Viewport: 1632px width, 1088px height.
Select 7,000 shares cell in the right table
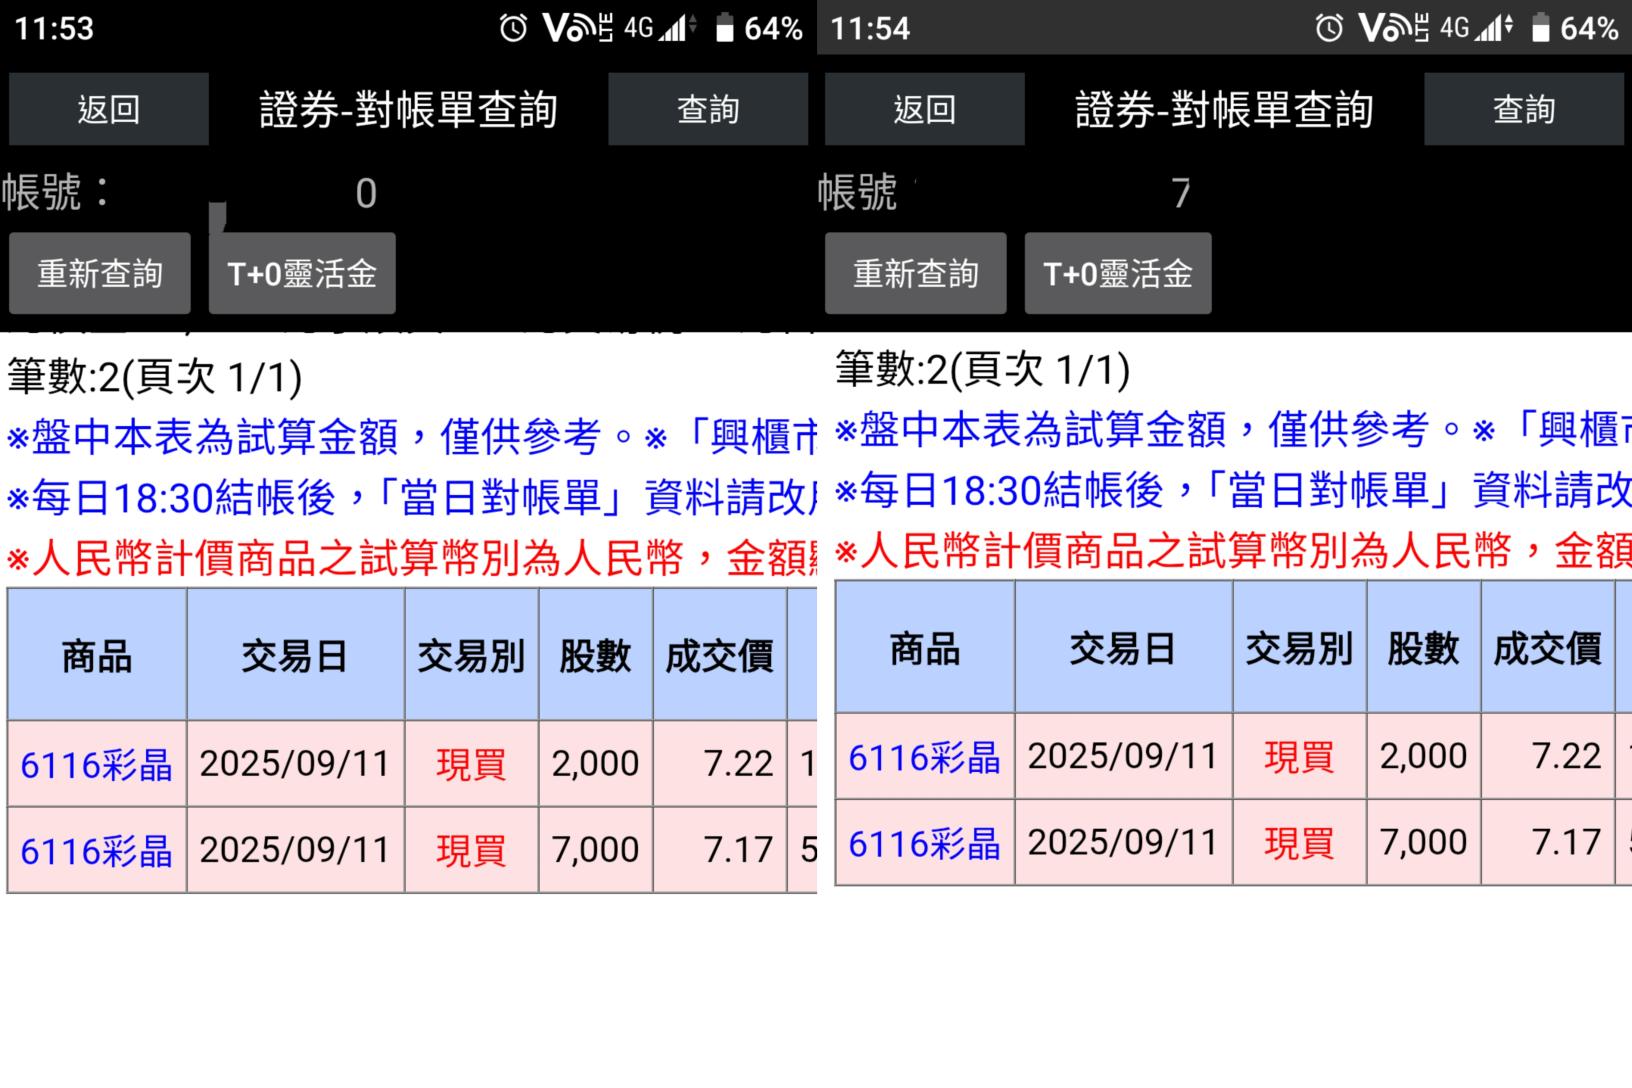coord(1424,843)
